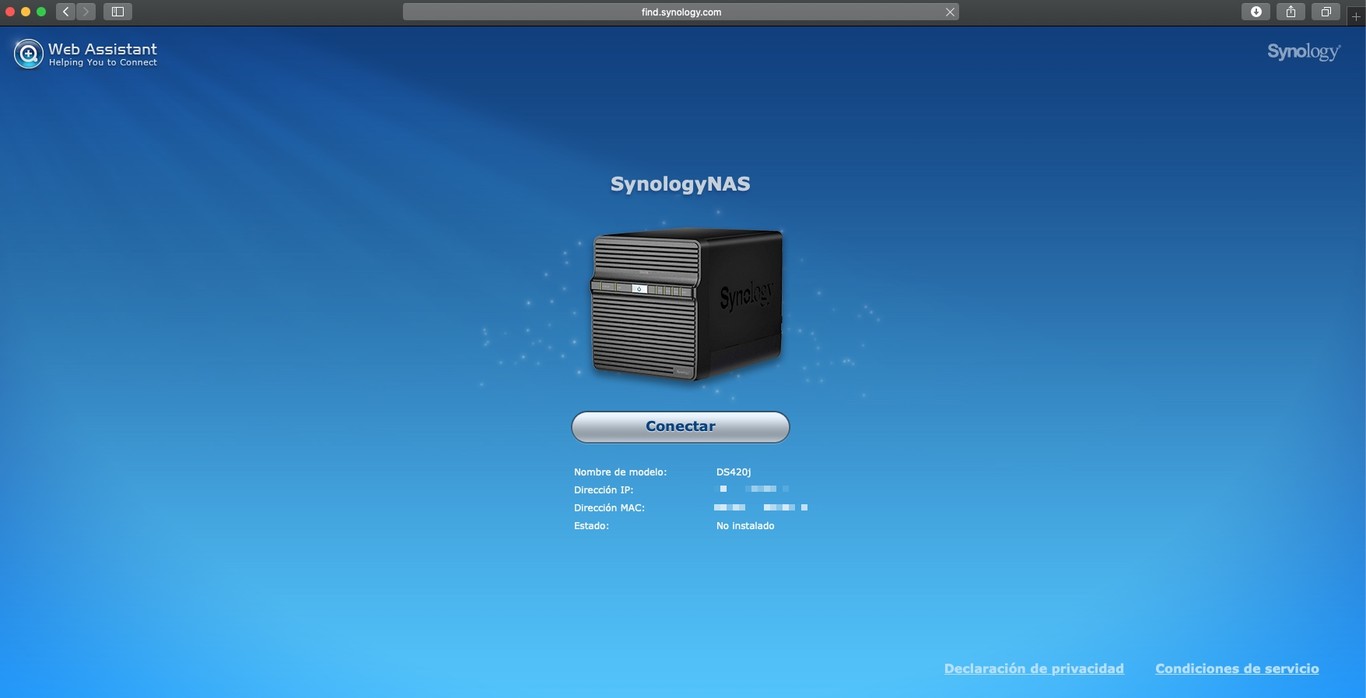Click the back navigation arrow

(x=64, y=11)
